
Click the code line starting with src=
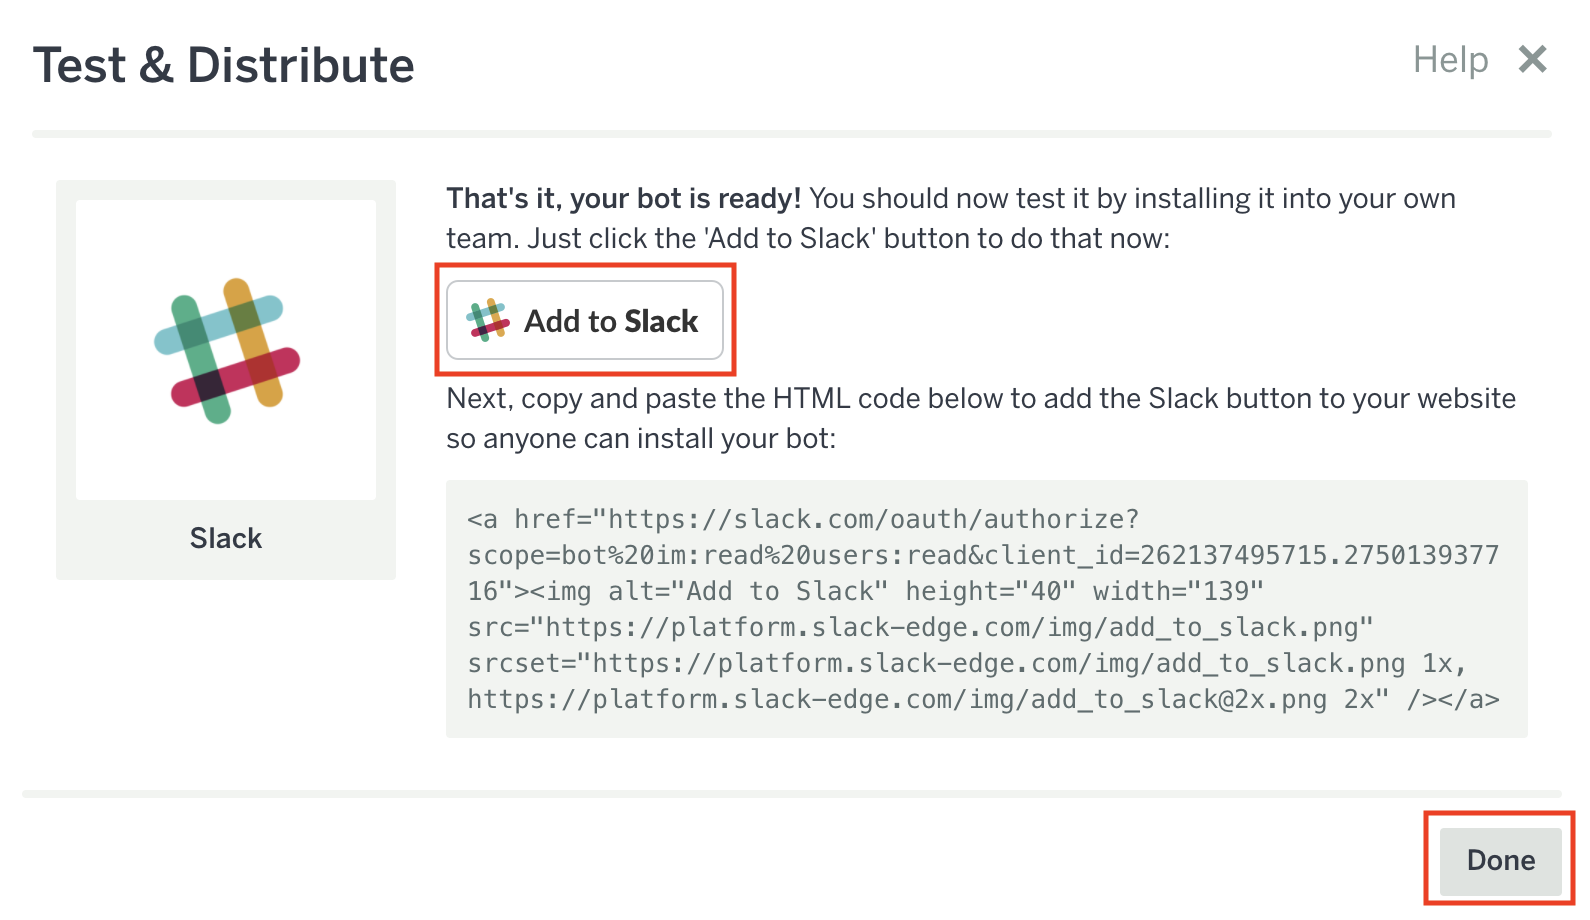pos(920,627)
